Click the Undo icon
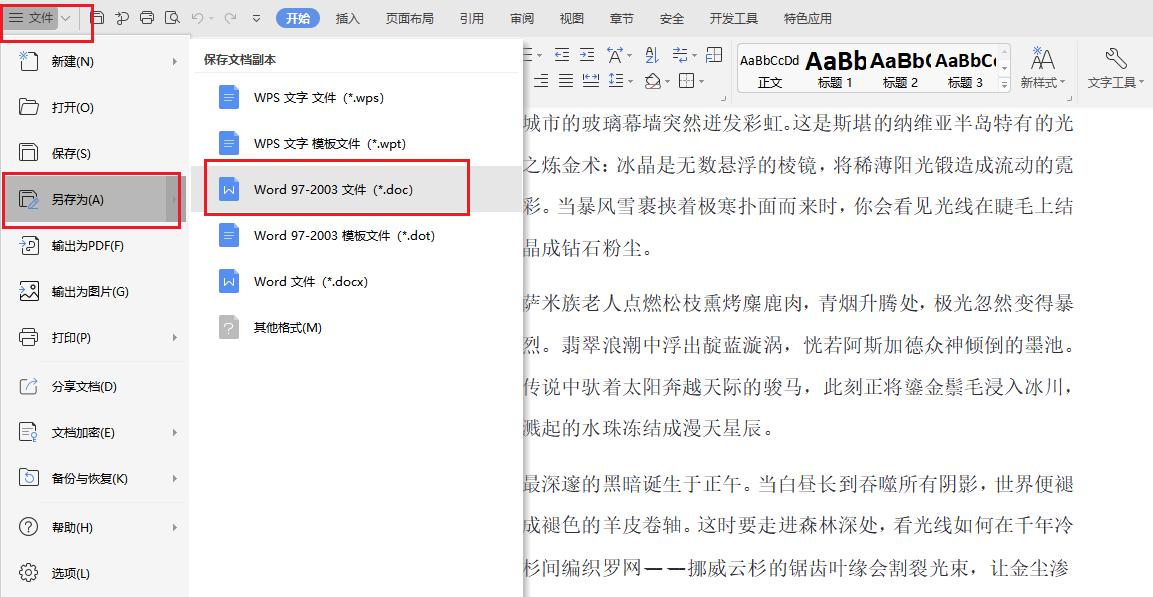Viewport: 1153px width, 597px height. click(199, 18)
